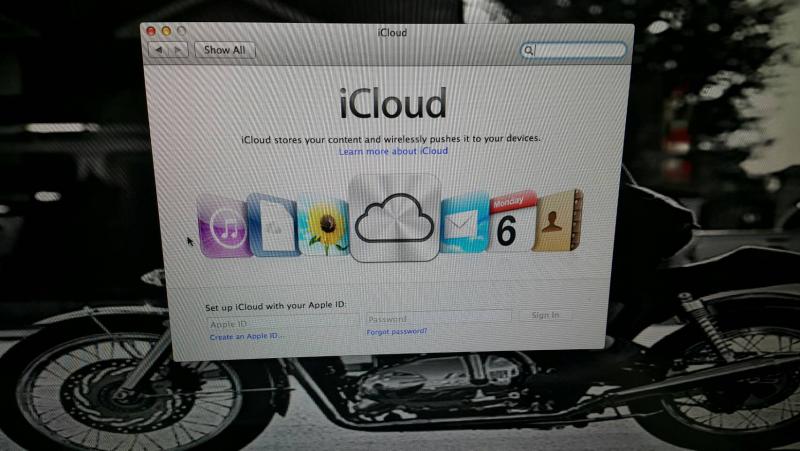Screen dimensions: 800x451
Task: Close the iCloud preferences window
Action: 153,33
